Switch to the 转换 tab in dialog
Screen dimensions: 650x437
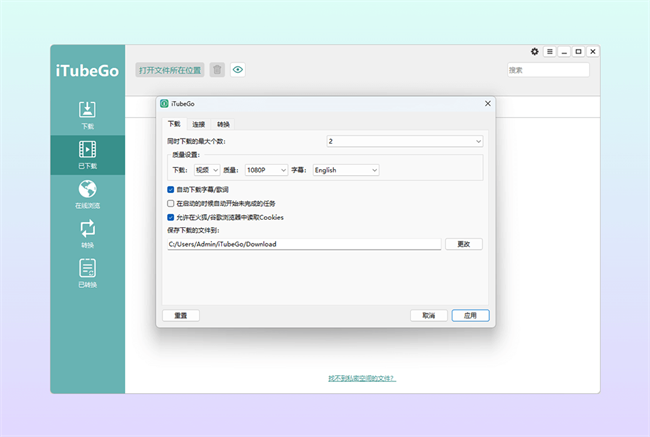point(223,124)
